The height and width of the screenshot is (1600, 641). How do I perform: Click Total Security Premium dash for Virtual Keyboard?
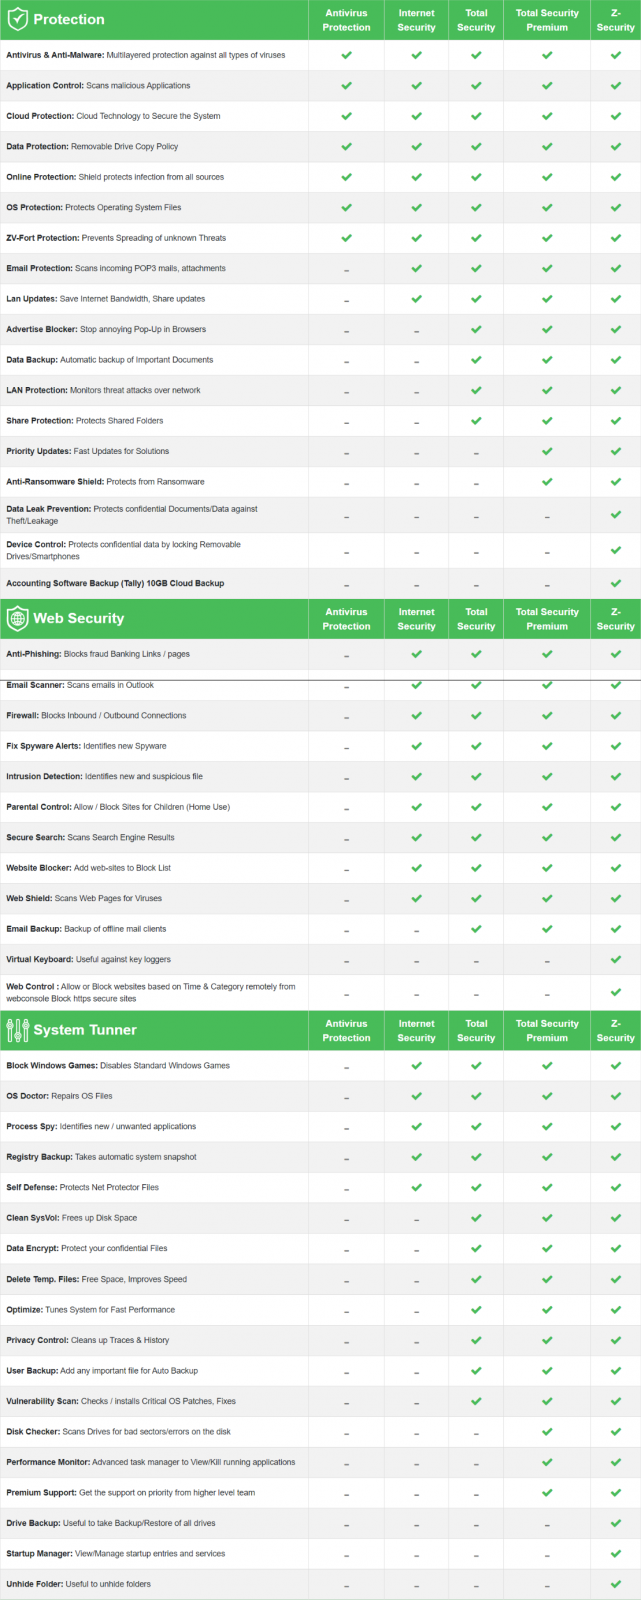tap(547, 960)
